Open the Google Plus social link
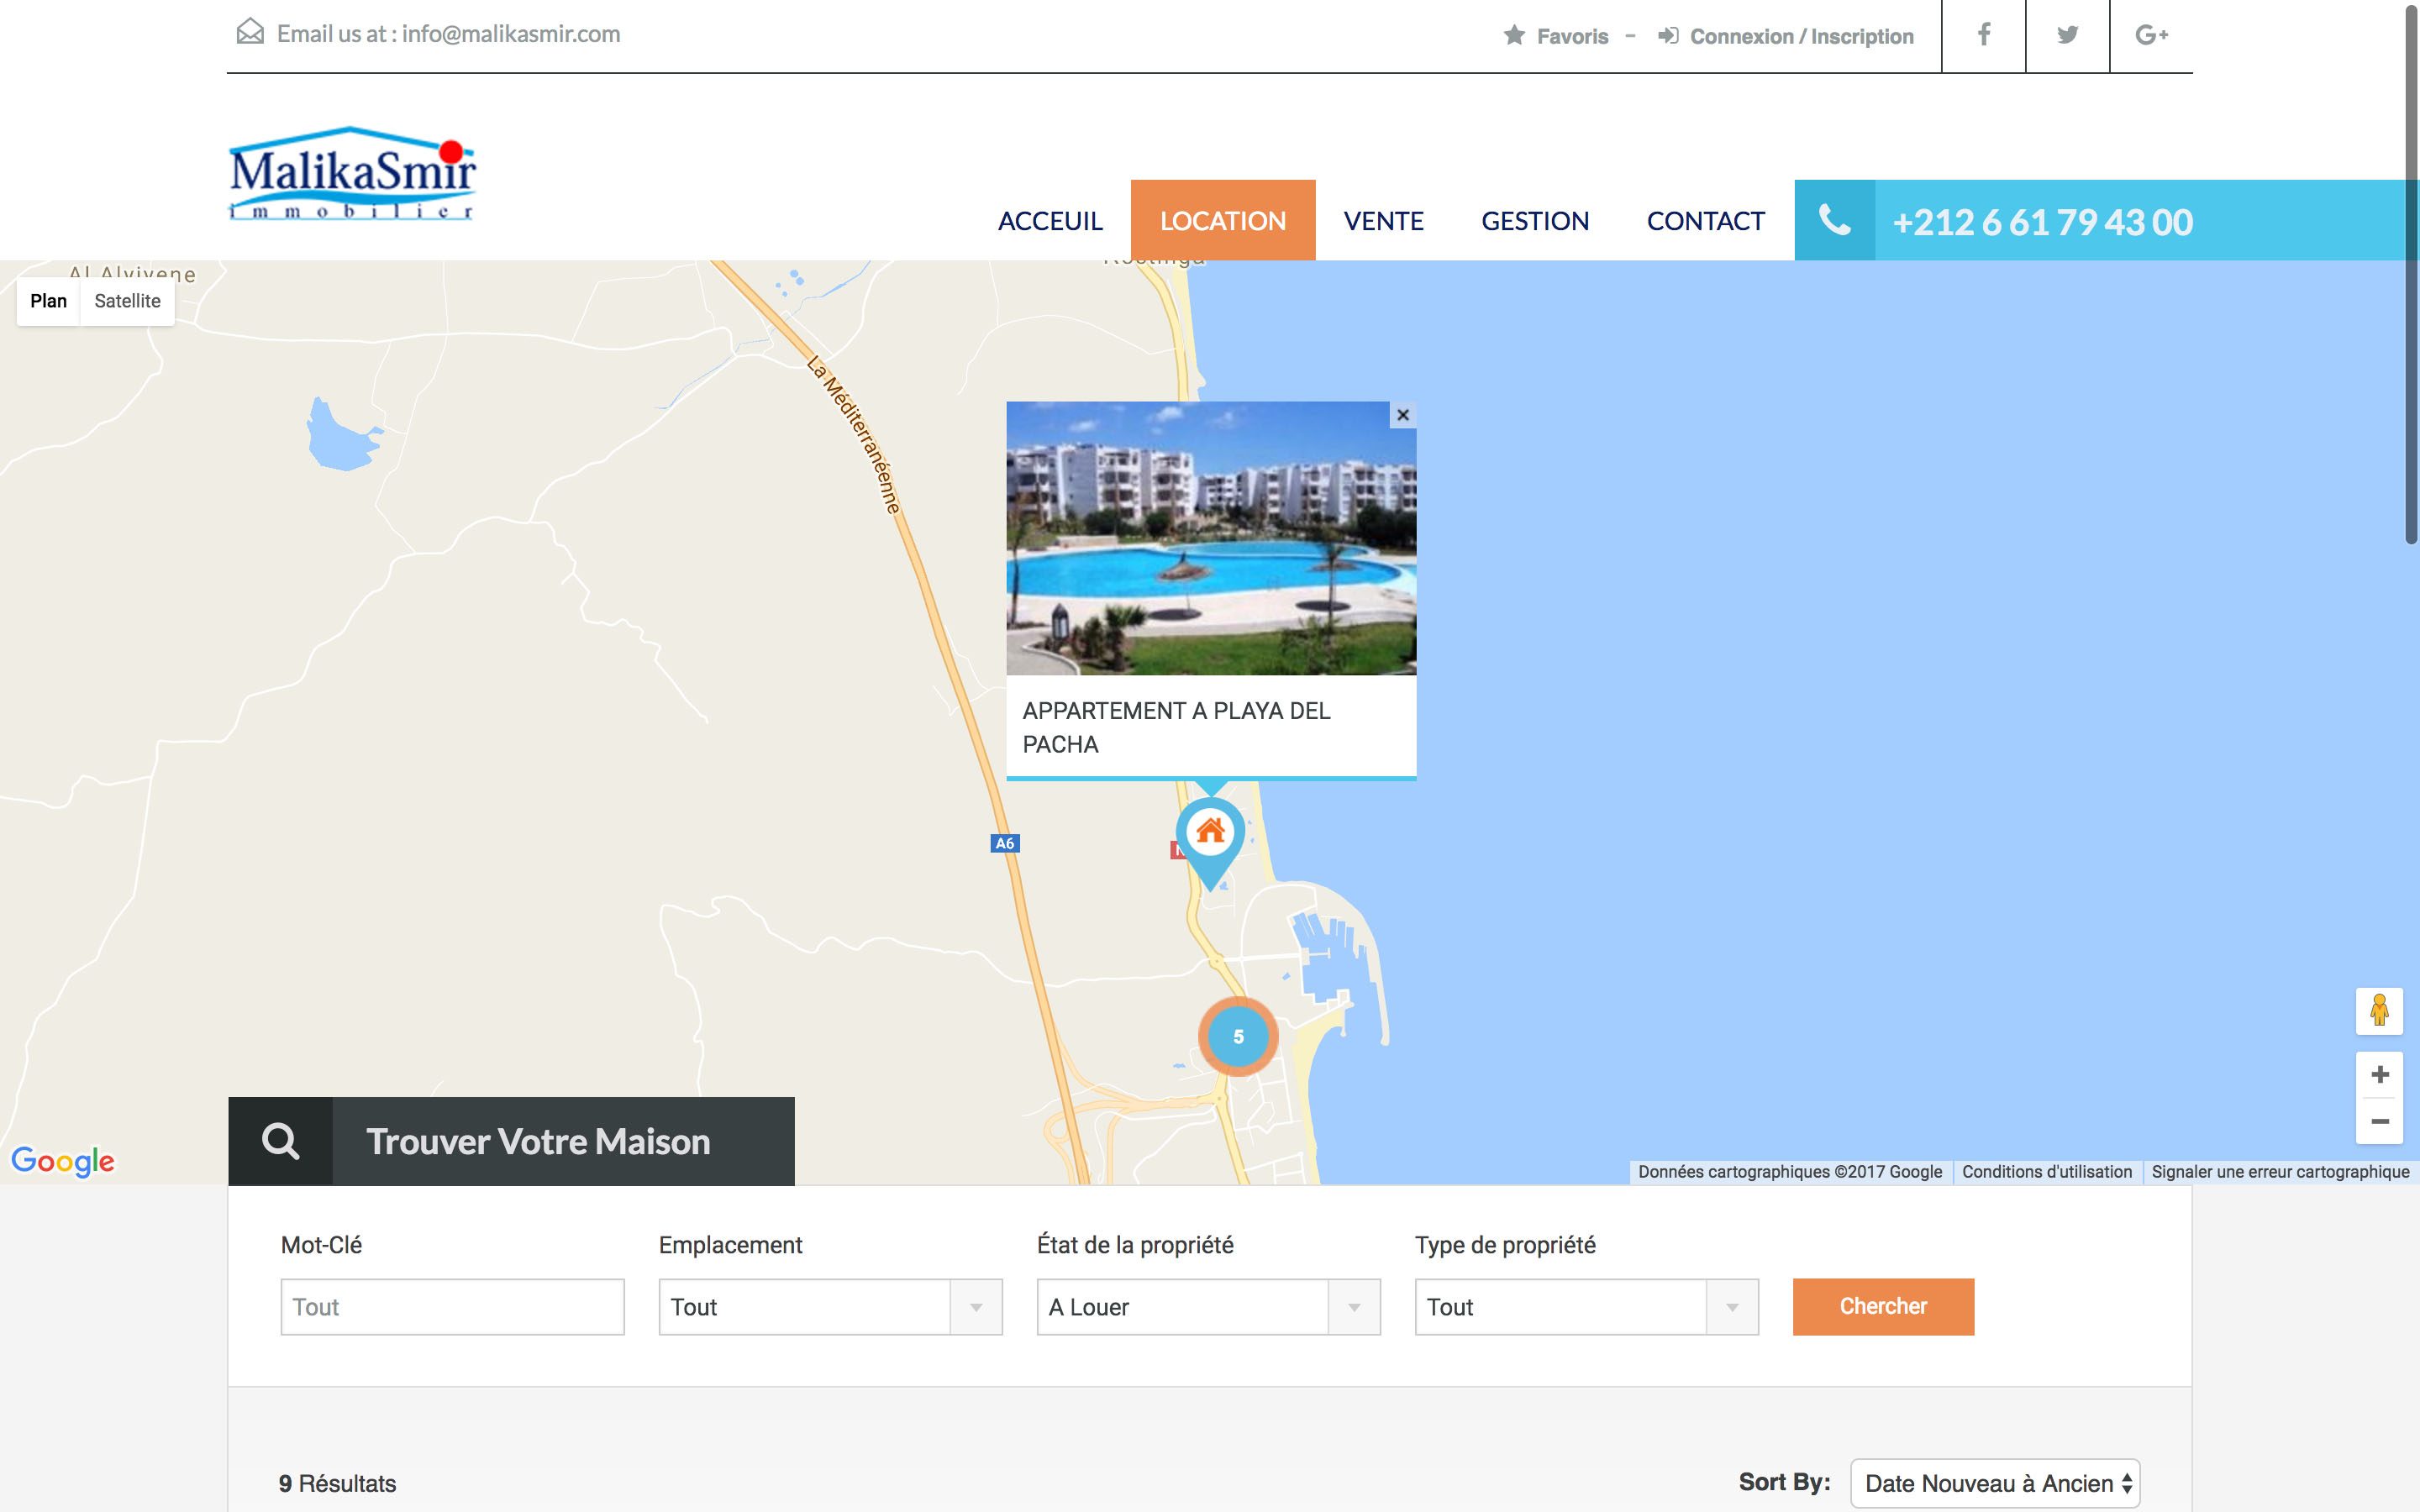The image size is (2420, 1512). (x=2151, y=34)
